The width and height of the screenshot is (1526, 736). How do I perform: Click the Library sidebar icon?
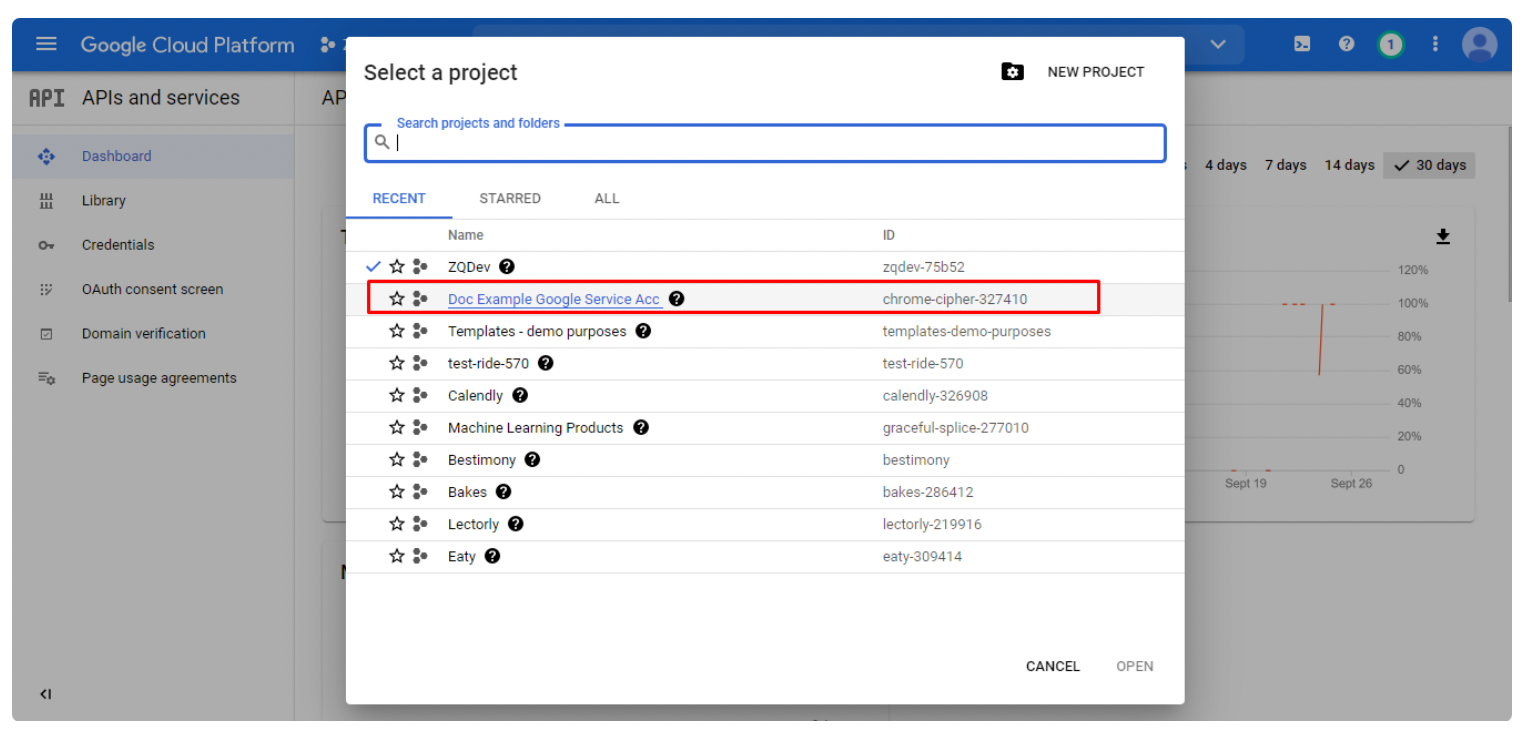(x=46, y=201)
